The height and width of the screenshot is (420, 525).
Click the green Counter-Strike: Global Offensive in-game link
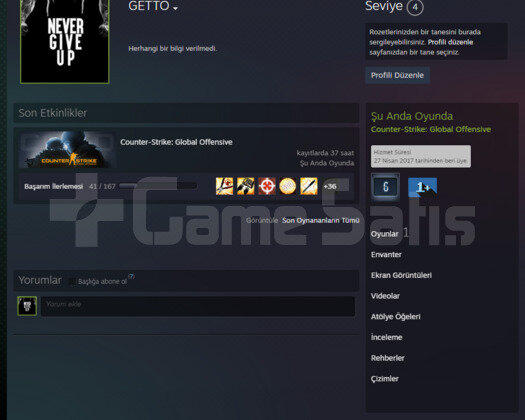pyautogui.click(x=431, y=129)
